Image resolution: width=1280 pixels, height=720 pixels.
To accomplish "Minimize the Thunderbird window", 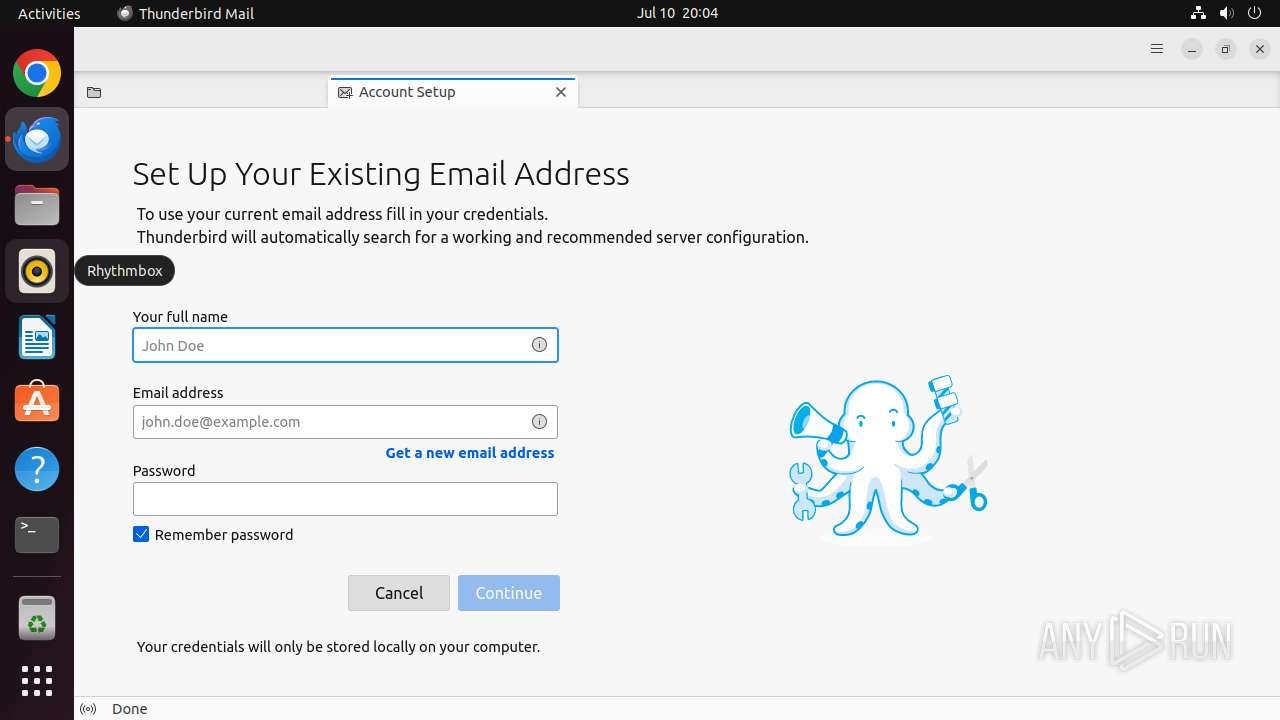I will pyautogui.click(x=1191, y=49).
